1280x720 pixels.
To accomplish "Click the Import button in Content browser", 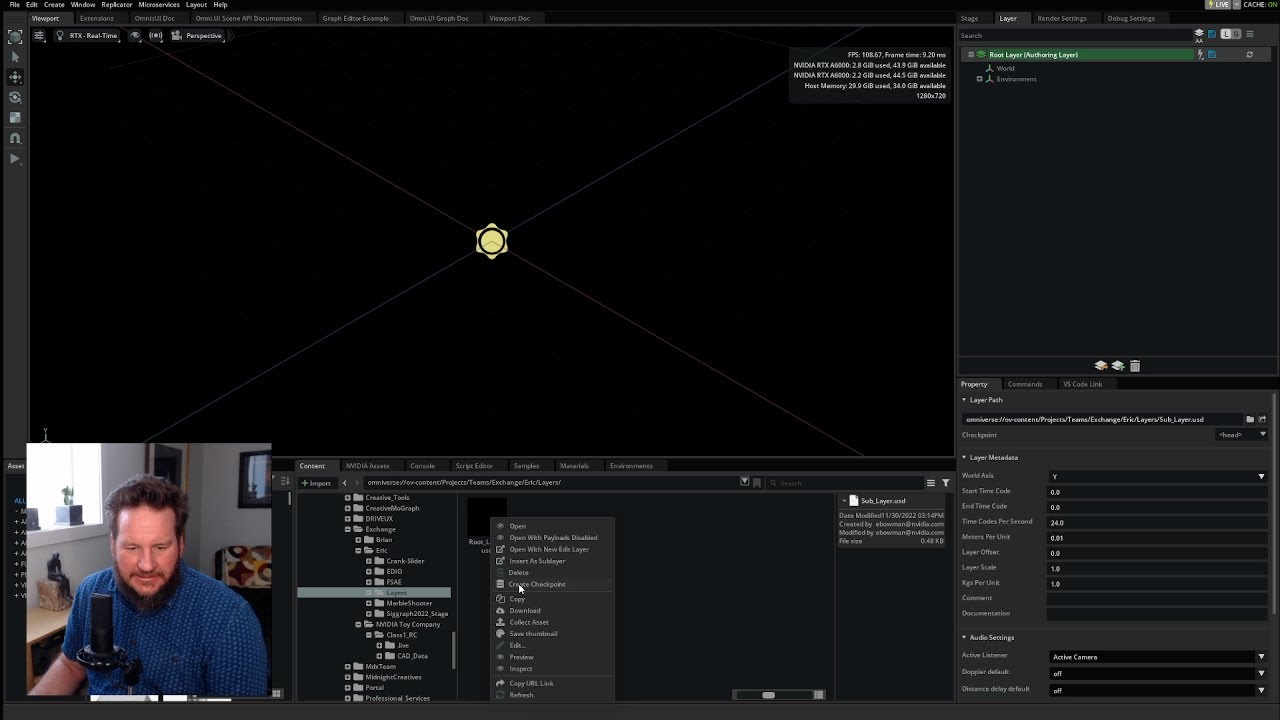I will 316,483.
